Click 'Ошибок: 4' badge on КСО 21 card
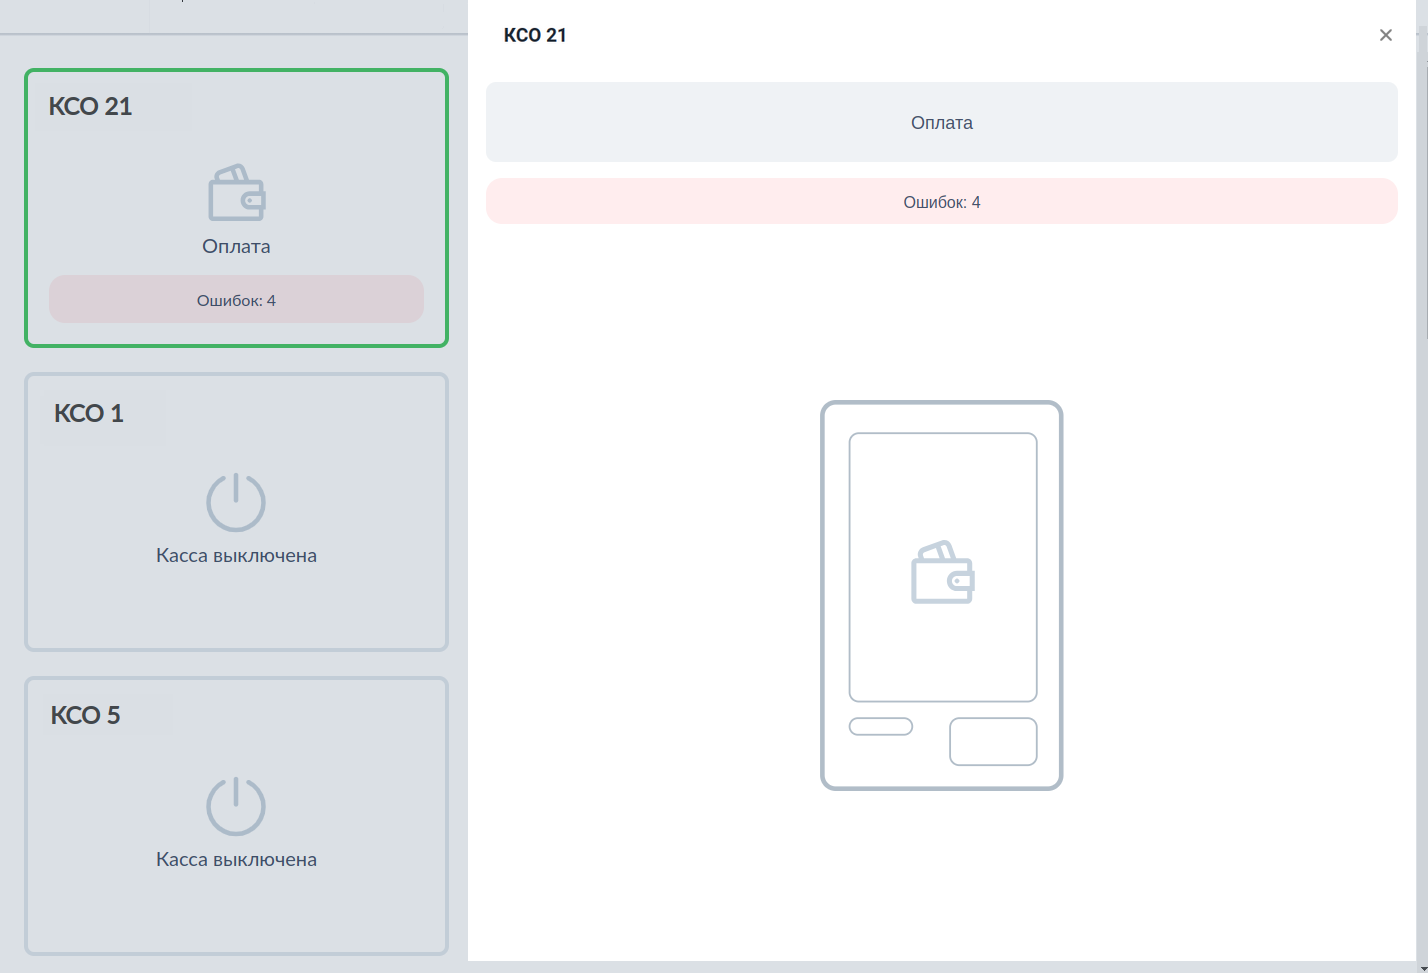 click(x=236, y=300)
